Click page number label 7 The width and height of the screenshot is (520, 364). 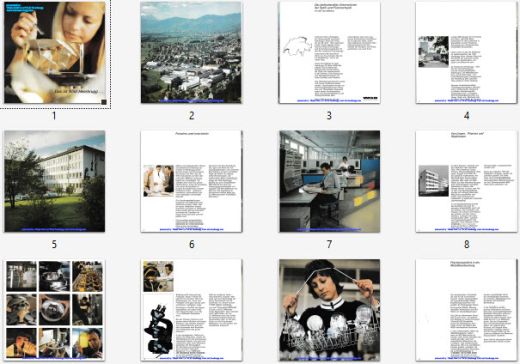click(x=329, y=244)
